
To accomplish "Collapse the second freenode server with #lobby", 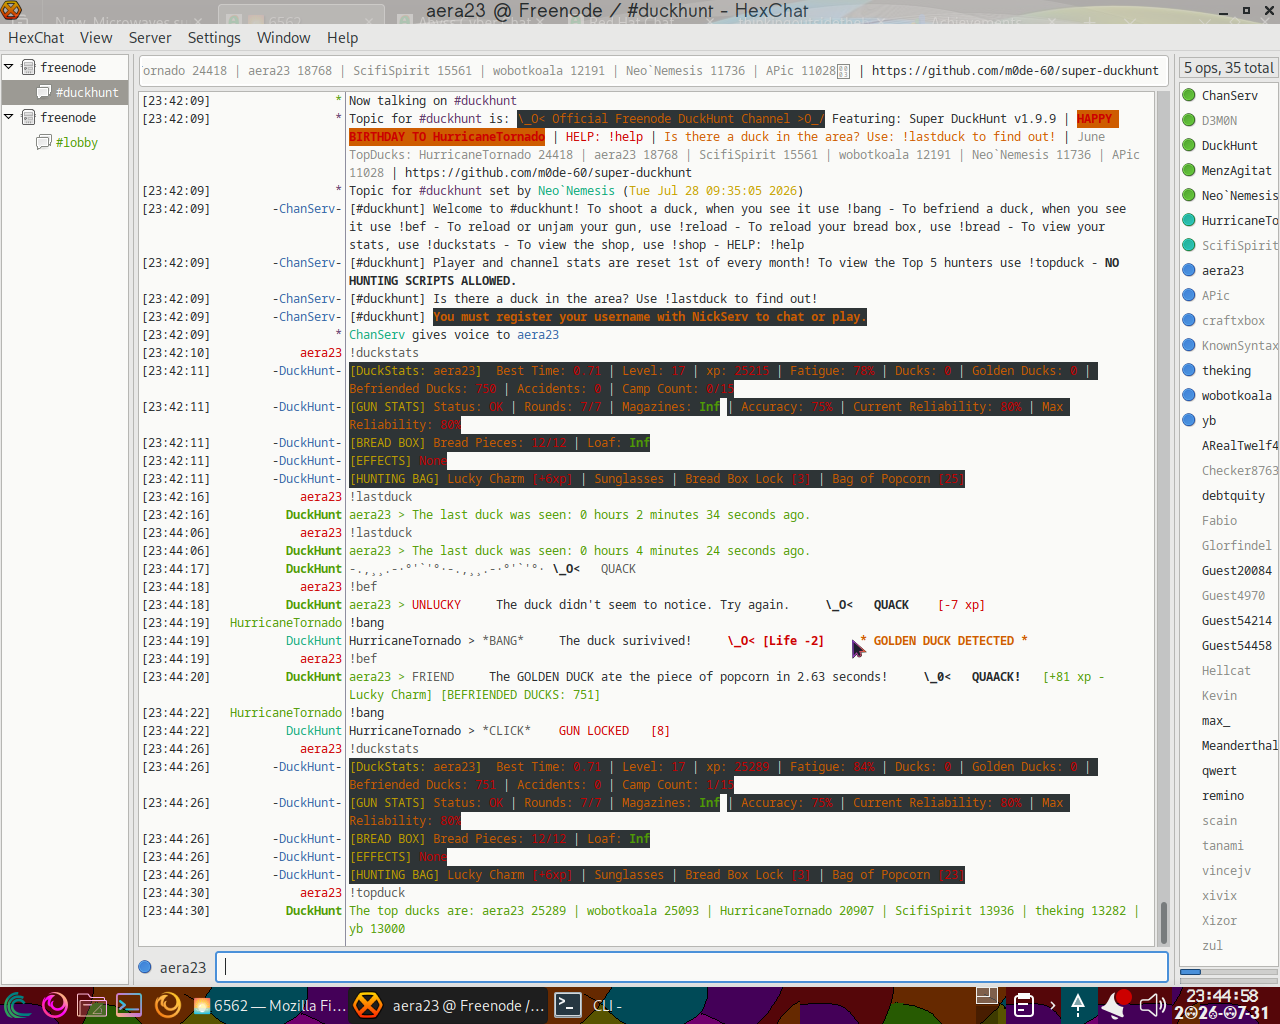I will [x=9, y=117].
